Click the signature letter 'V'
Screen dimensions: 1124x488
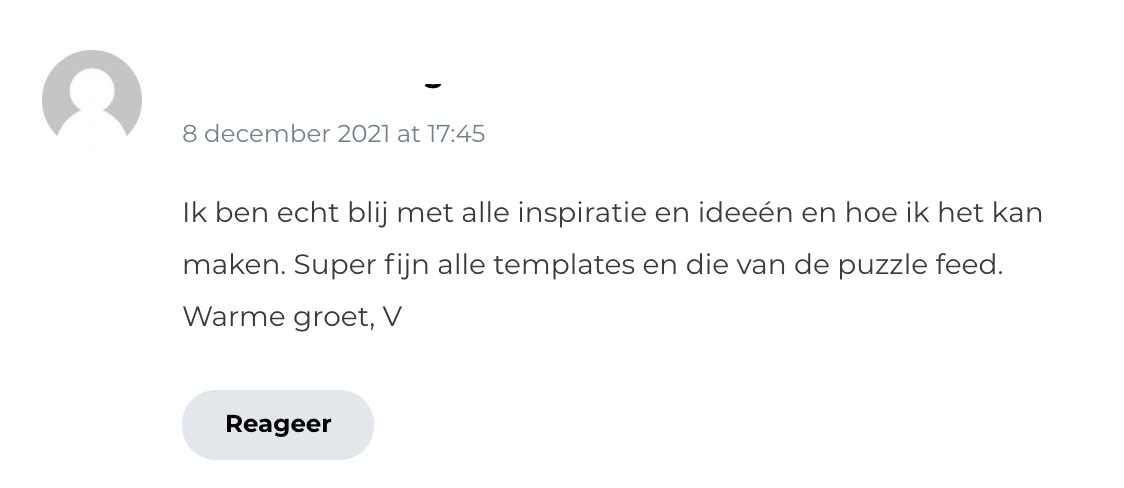[x=392, y=317]
